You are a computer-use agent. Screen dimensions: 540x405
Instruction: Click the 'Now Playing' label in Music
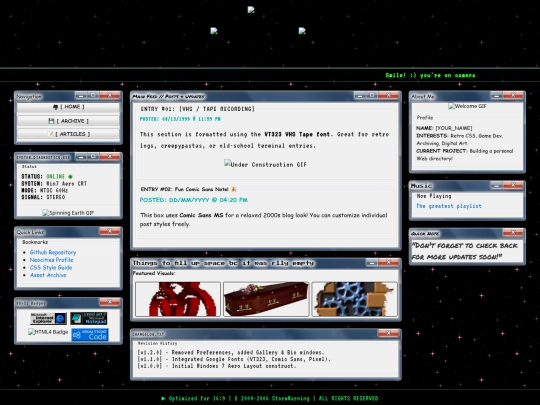[434, 196]
